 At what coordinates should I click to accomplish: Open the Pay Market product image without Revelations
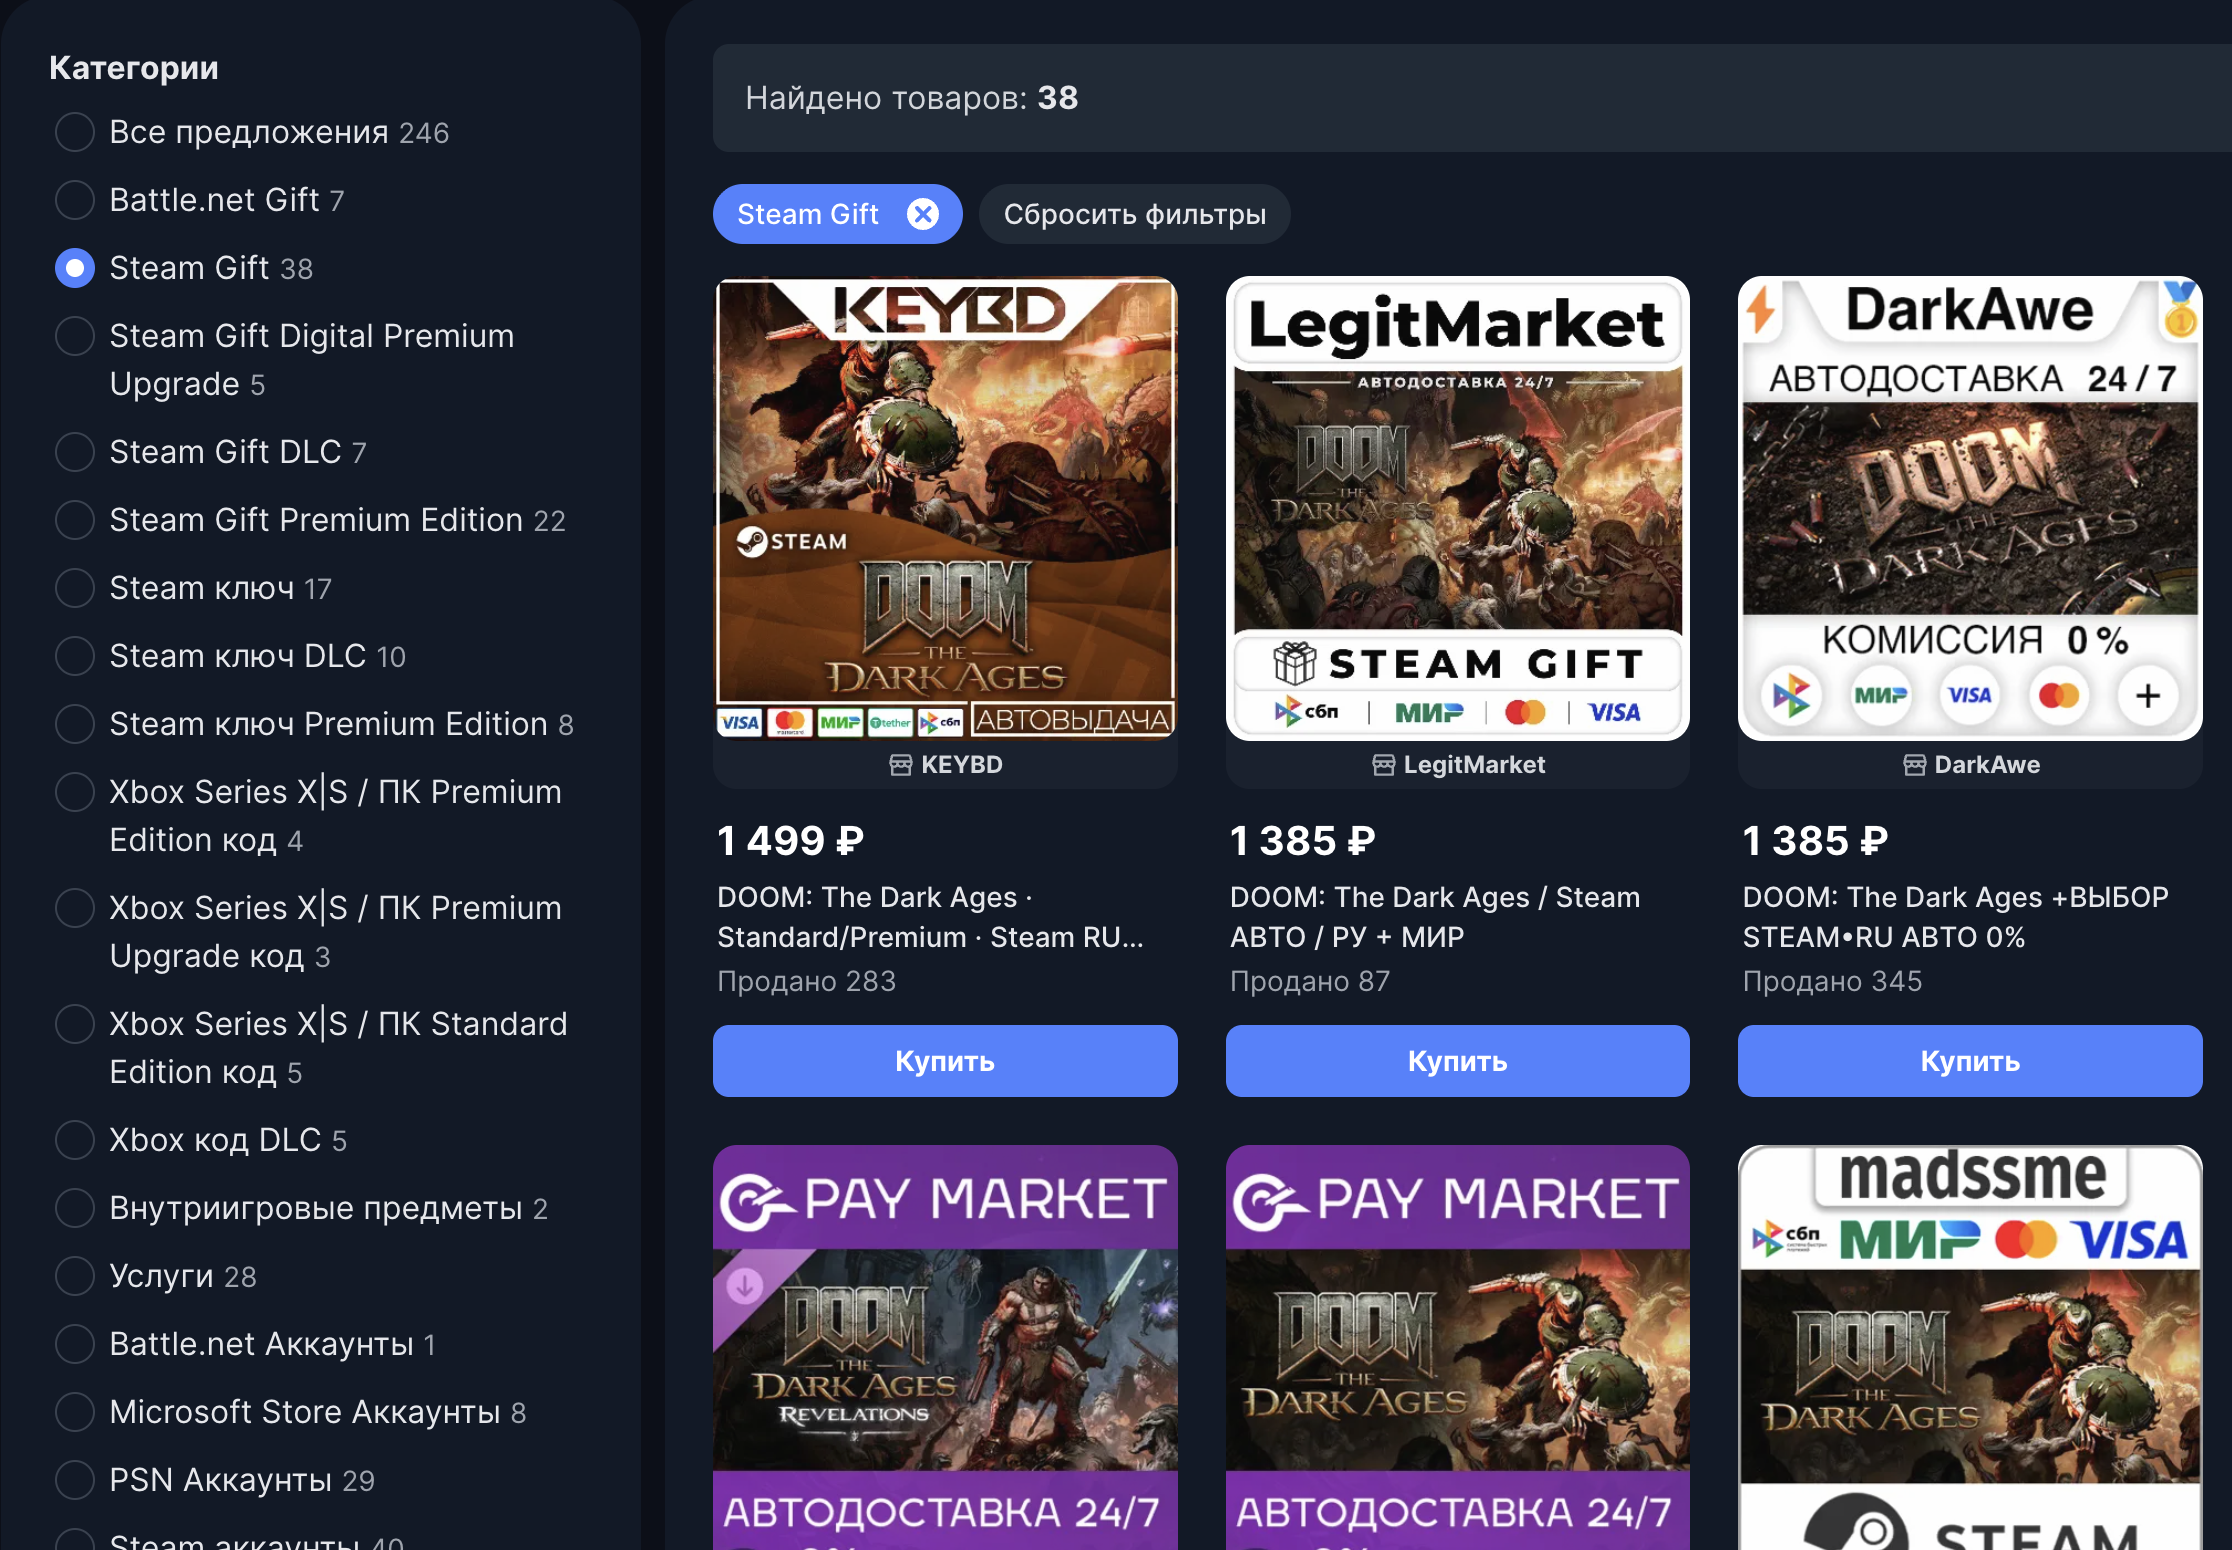tap(1458, 1348)
